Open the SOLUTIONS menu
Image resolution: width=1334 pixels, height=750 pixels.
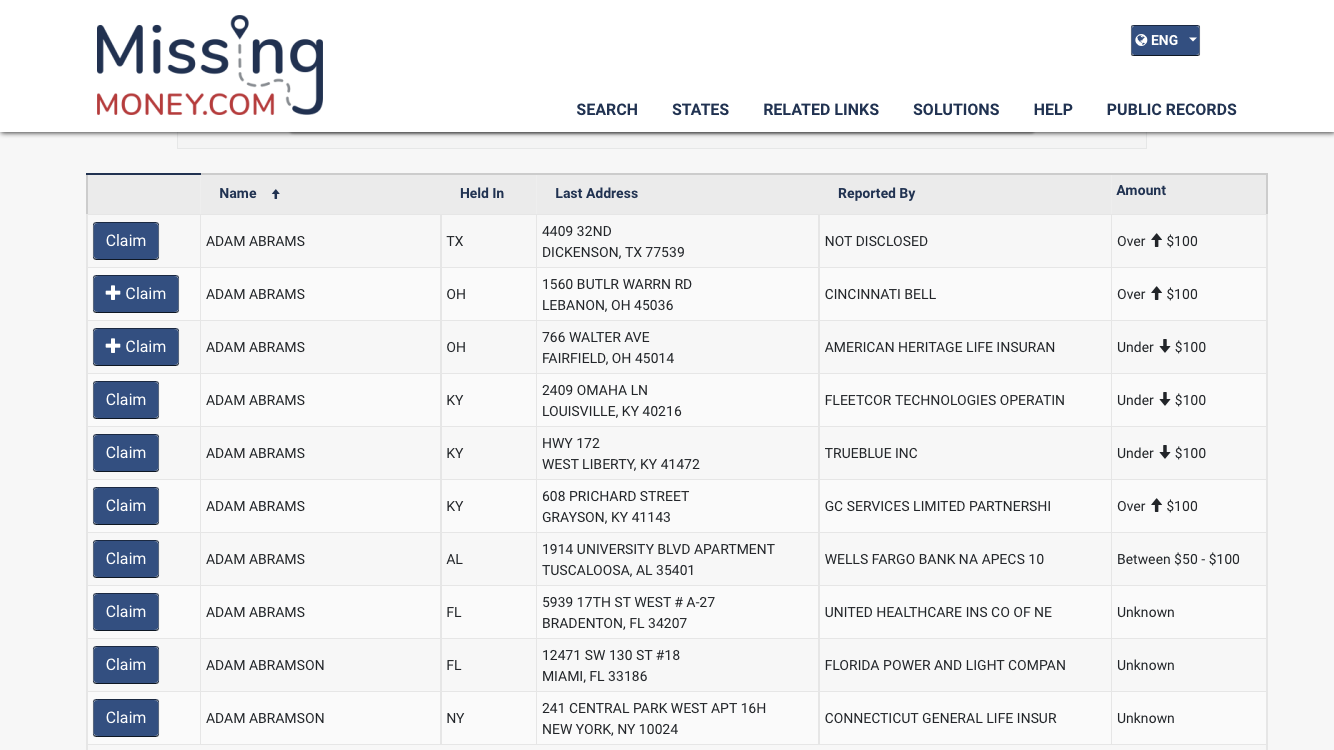956,110
